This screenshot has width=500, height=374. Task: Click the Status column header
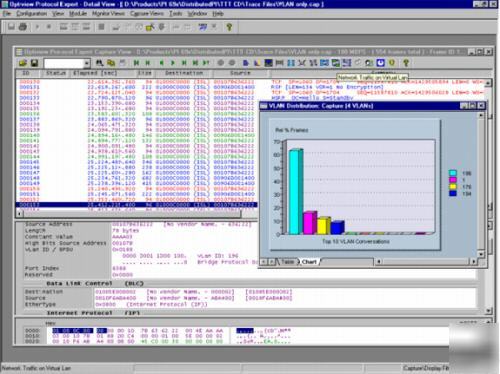point(55,73)
